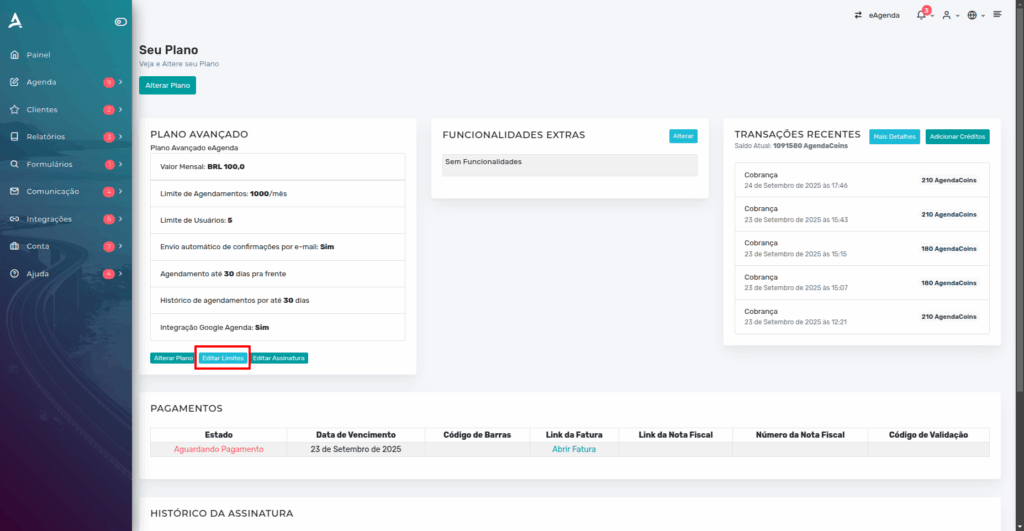1024x531 pixels.
Task: Expand the Relatórios sidebar chevron
Action: pos(121,137)
